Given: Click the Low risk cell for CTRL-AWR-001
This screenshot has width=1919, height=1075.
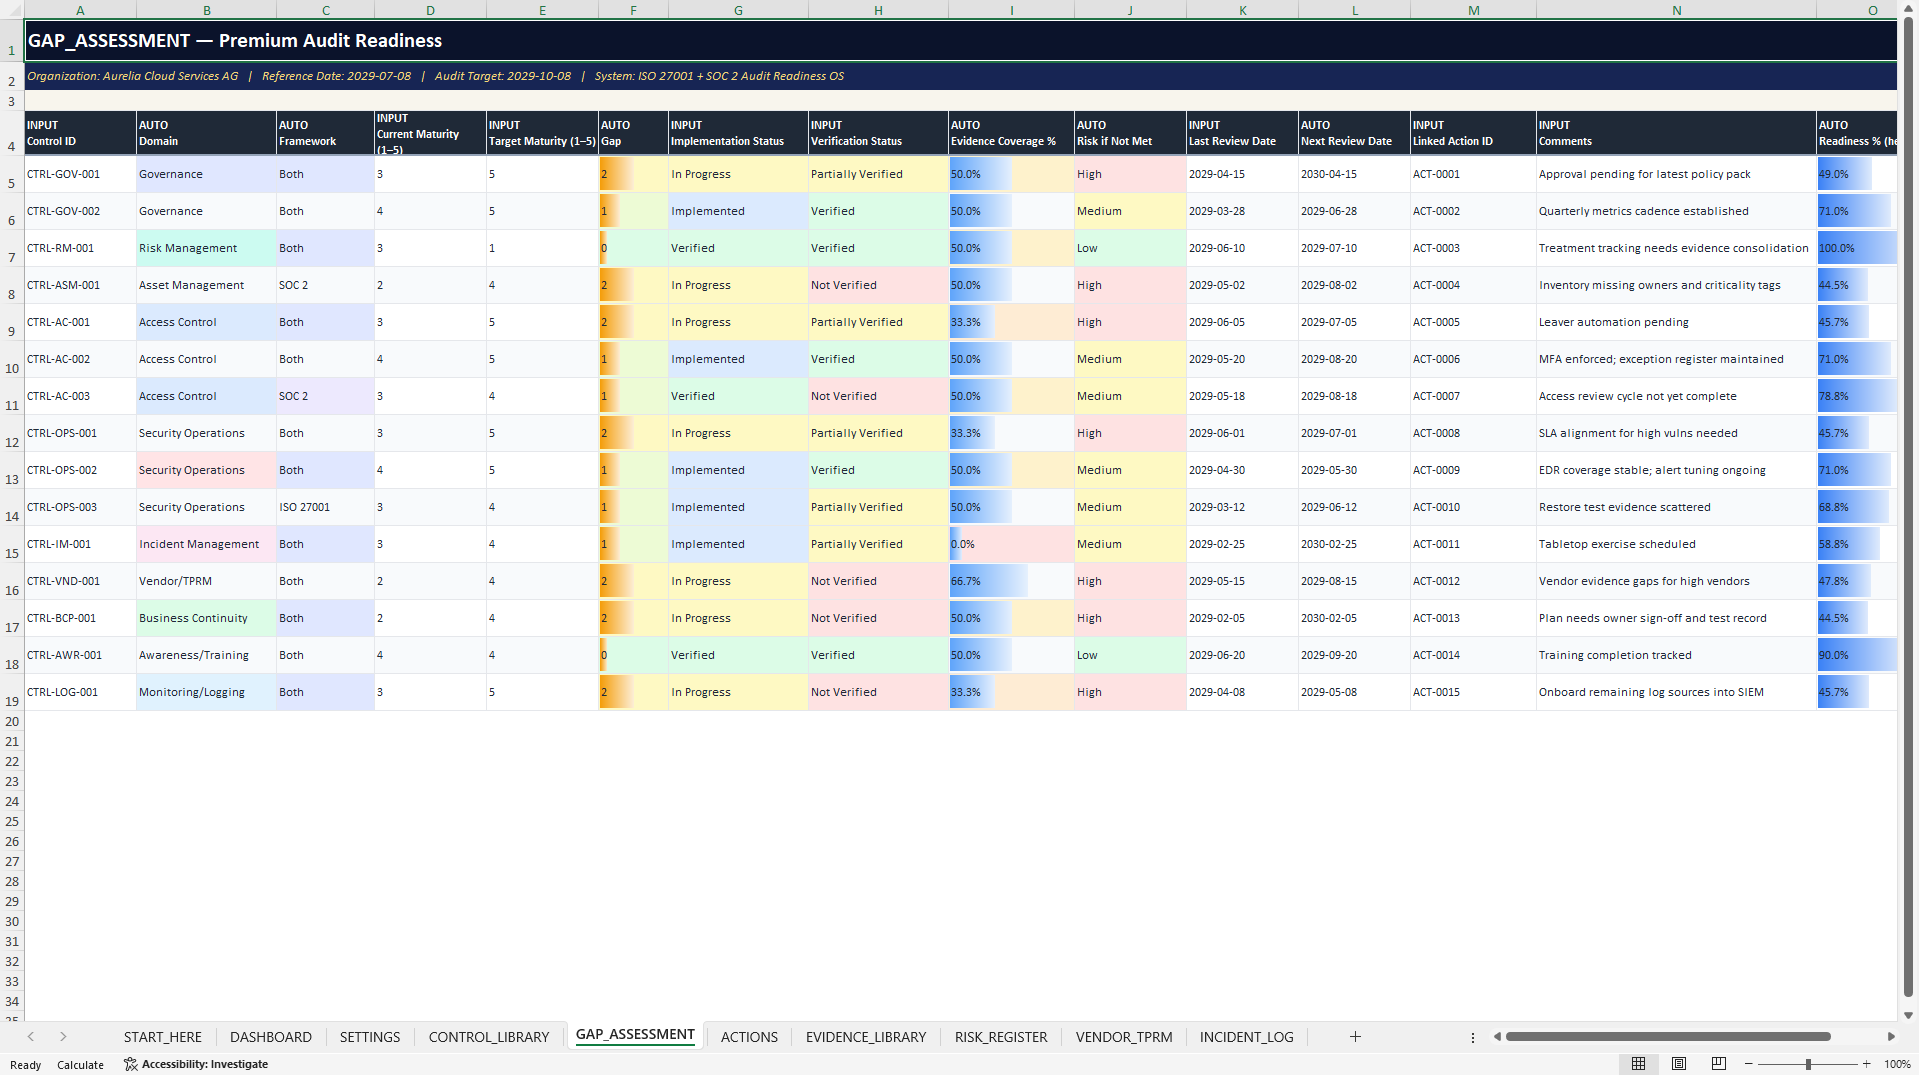Looking at the screenshot, I should click(x=1130, y=655).
